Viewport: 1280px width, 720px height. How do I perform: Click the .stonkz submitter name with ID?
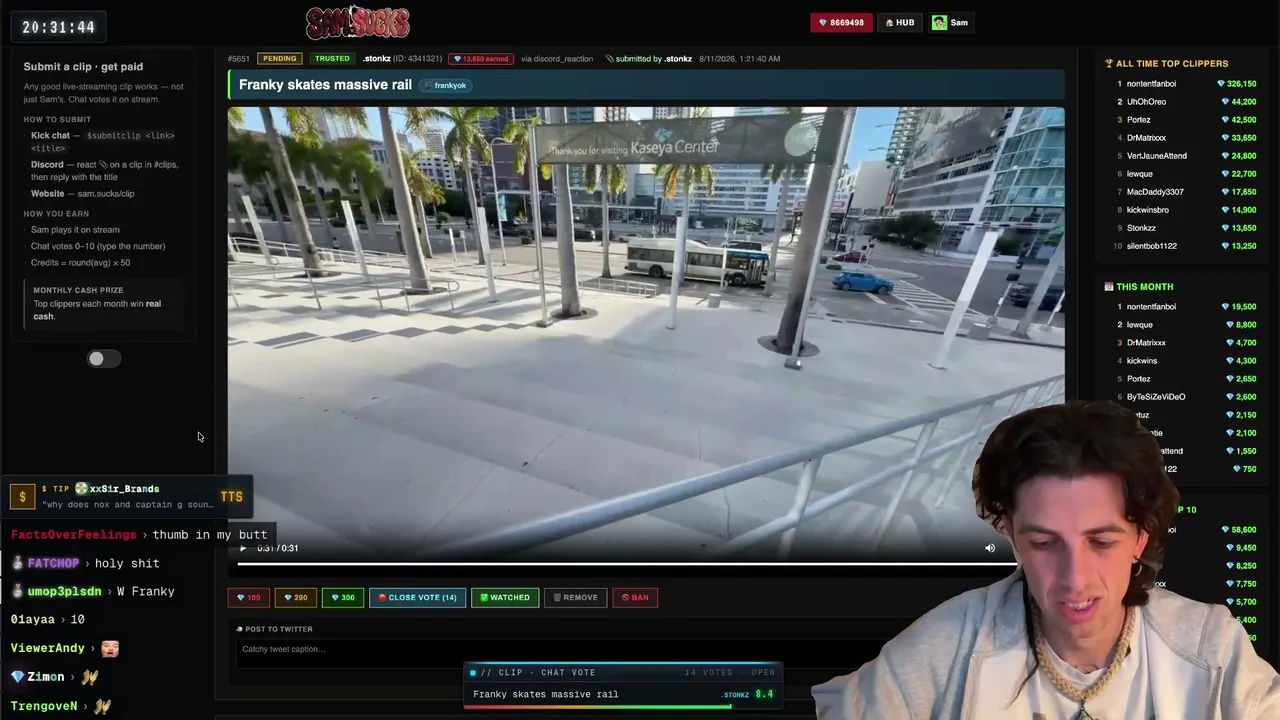(402, 59)
